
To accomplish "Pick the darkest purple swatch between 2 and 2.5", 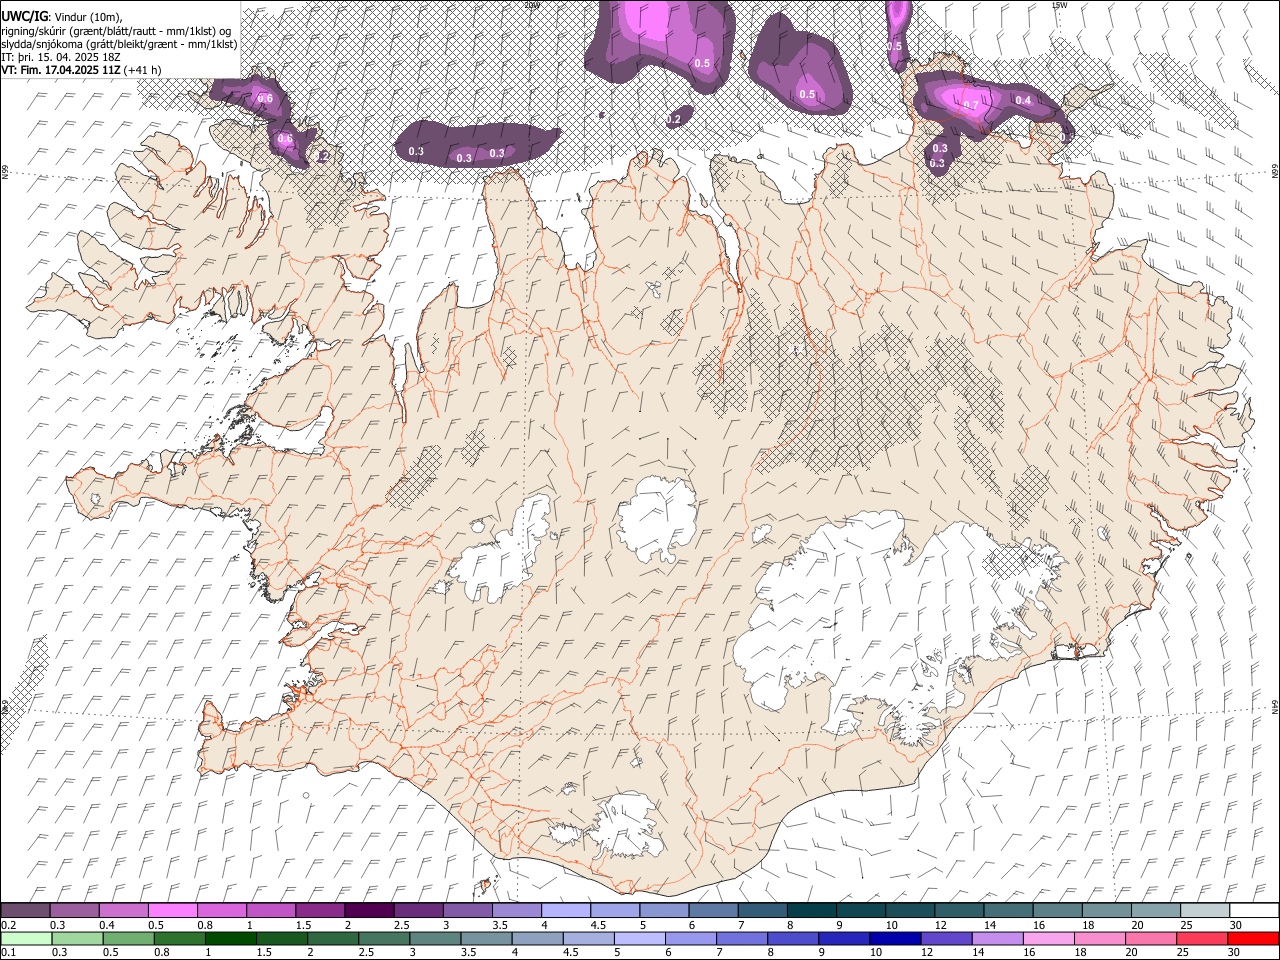I will [369, 911].
